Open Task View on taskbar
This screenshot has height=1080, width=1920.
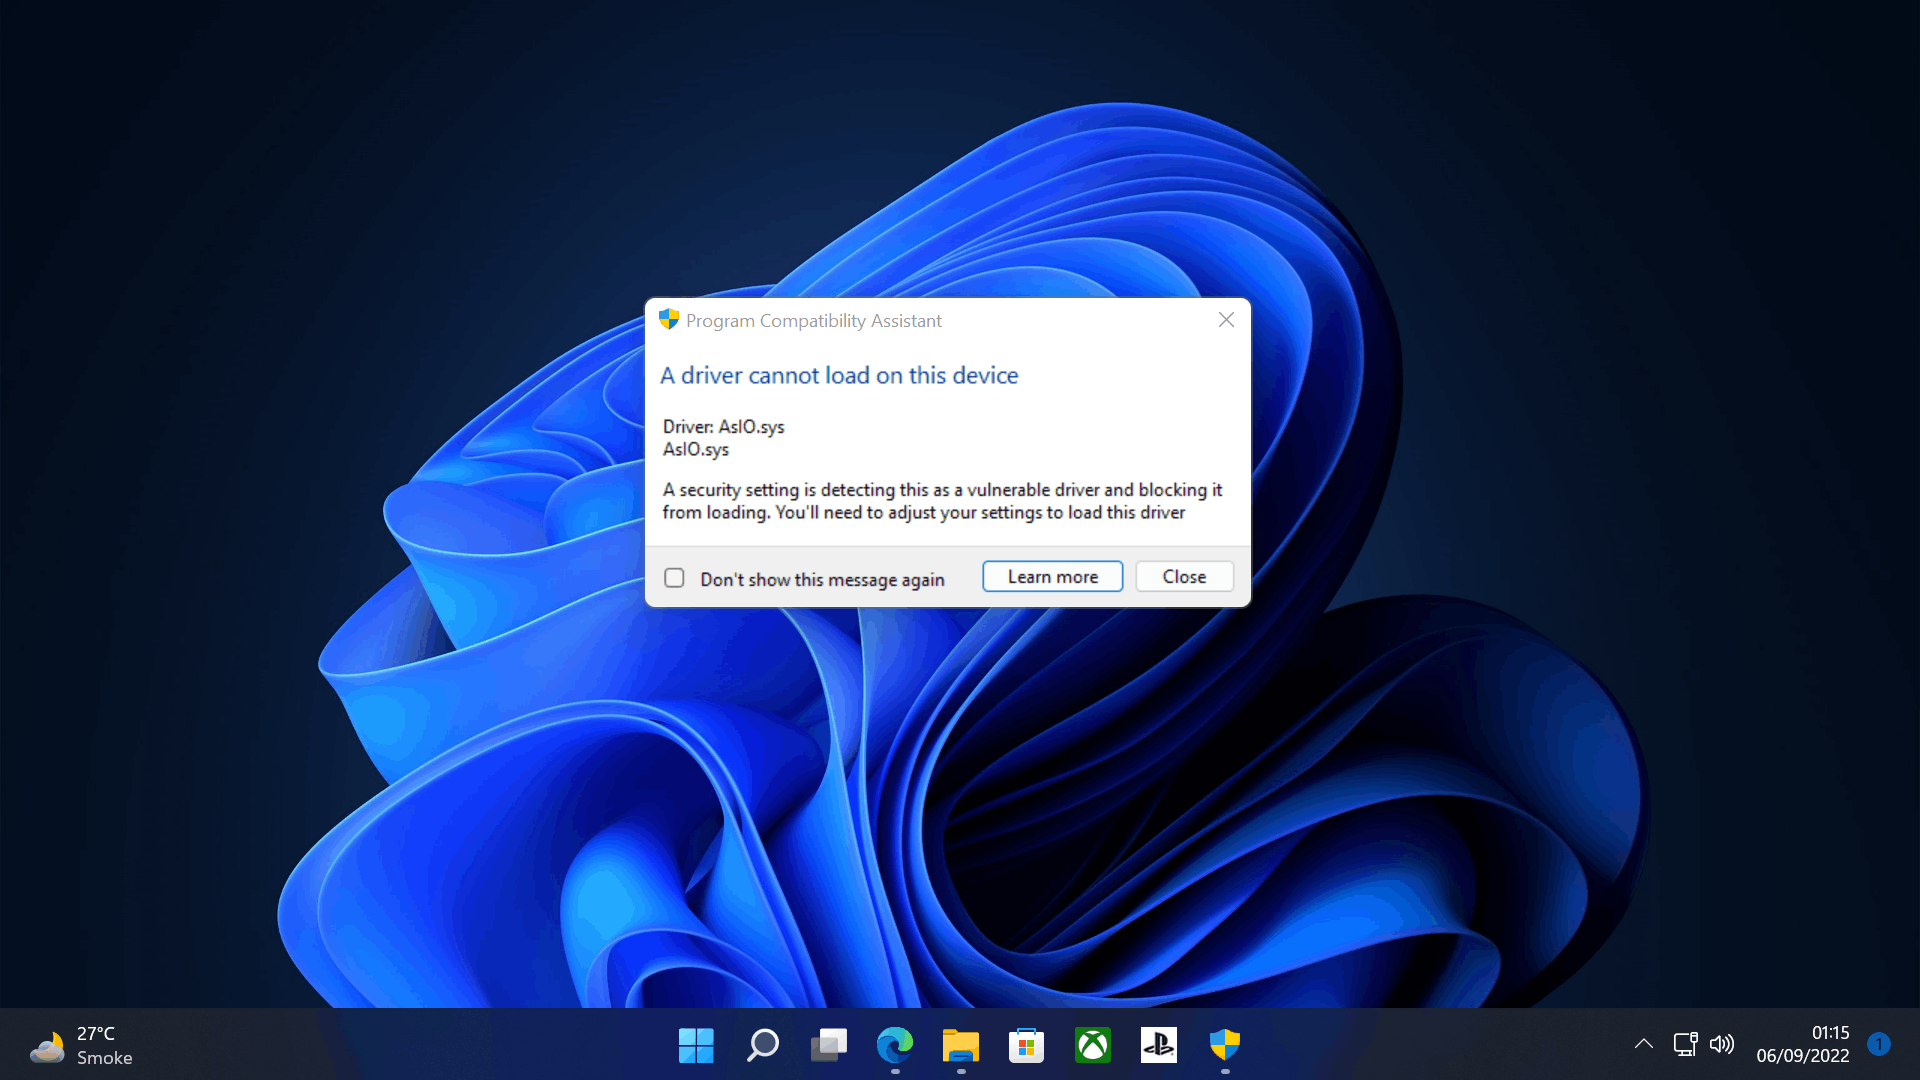click(829, 1045)
